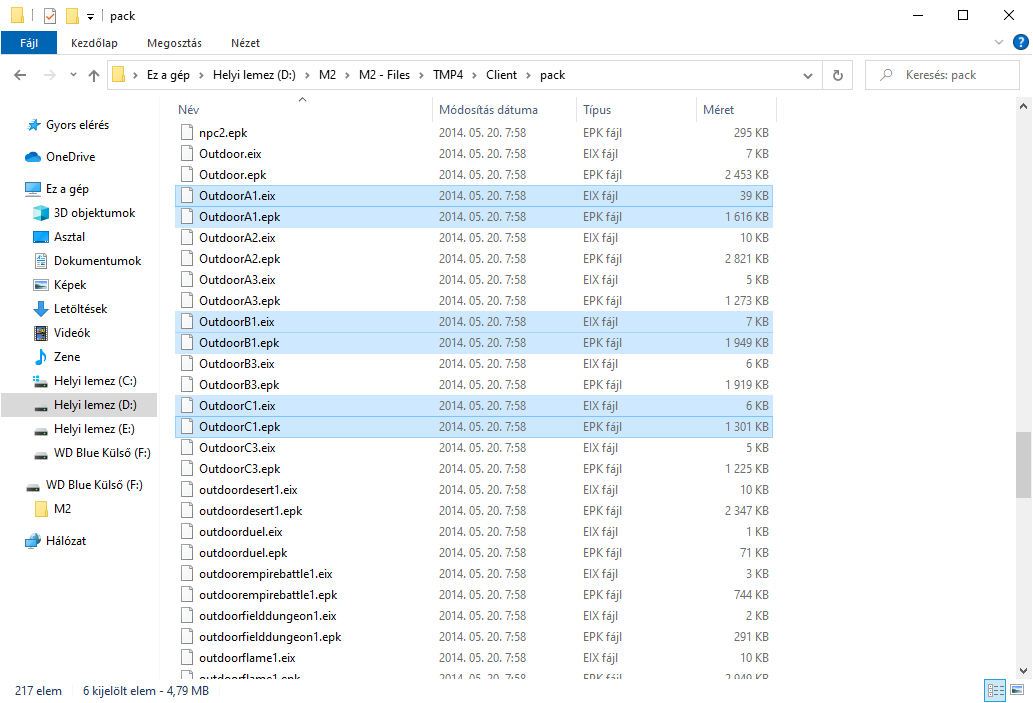Open the Nézet ribbon tab
This screenshot has width=1033, height=703.
(x=245, y=43)
